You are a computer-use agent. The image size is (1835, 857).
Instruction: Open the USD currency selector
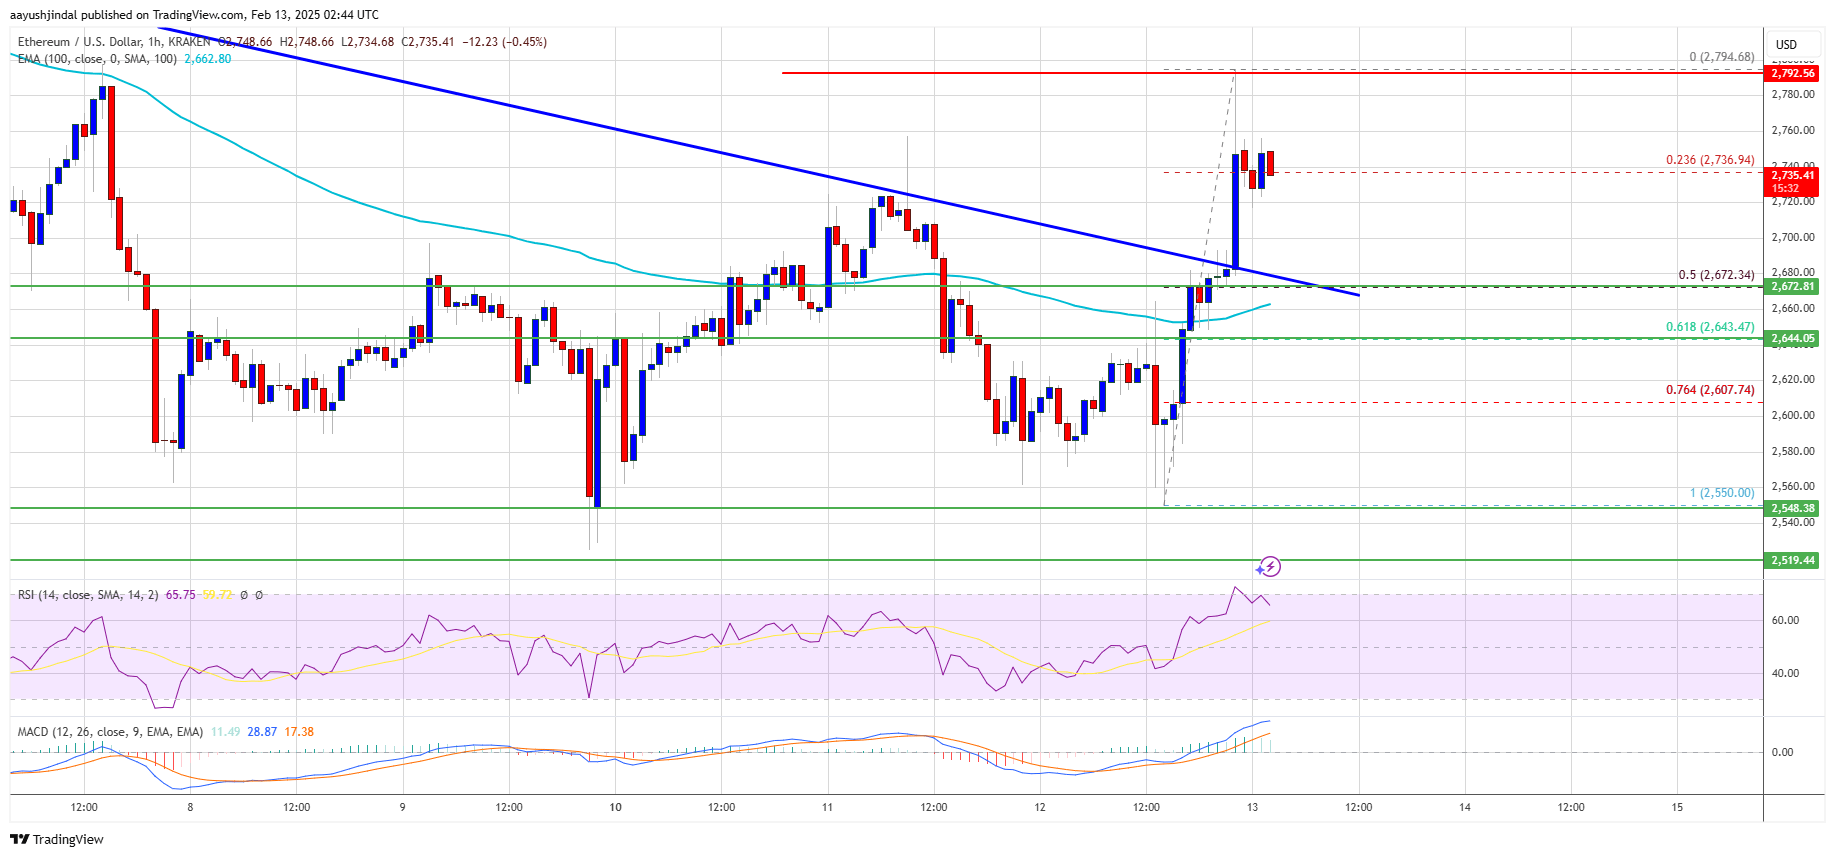[1786, 44]
